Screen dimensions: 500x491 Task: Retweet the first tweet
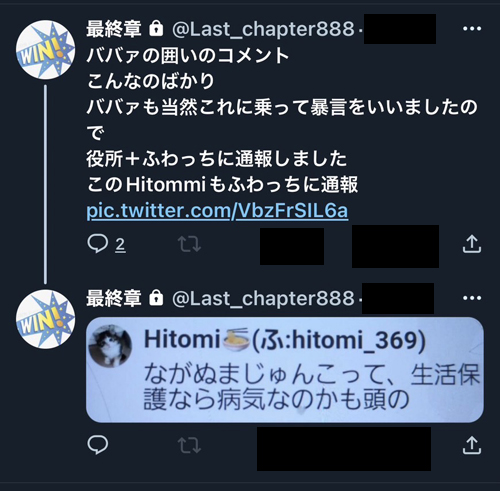(189, 244)
